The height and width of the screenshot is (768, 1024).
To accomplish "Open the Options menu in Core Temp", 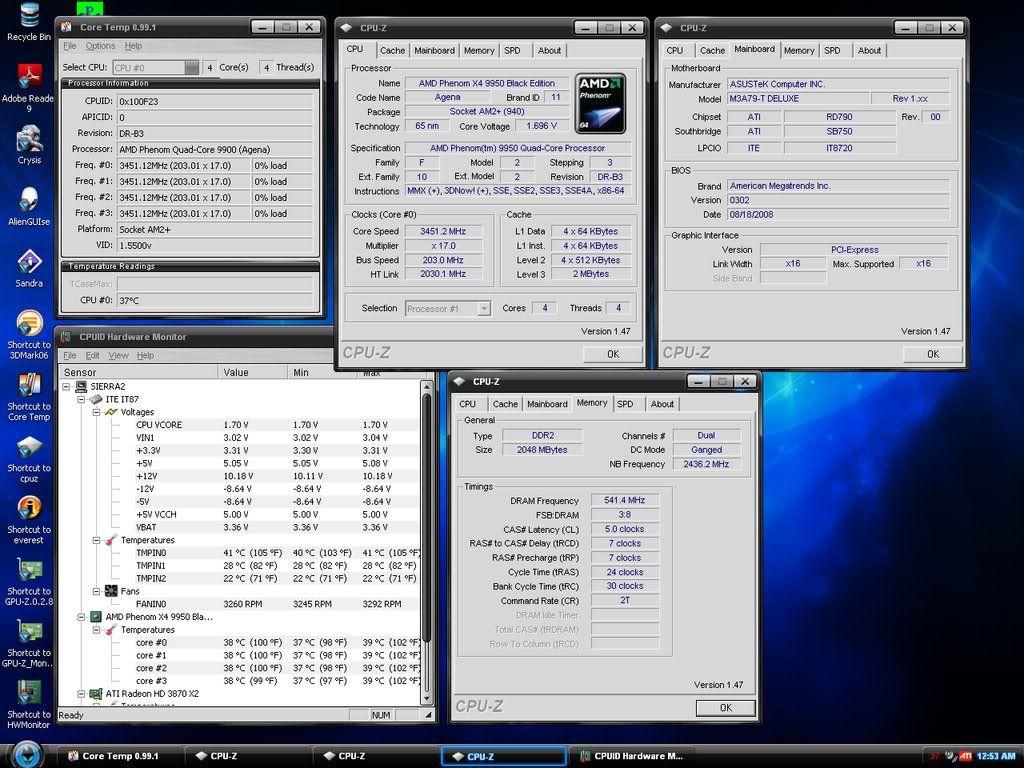I will [100, 46].
